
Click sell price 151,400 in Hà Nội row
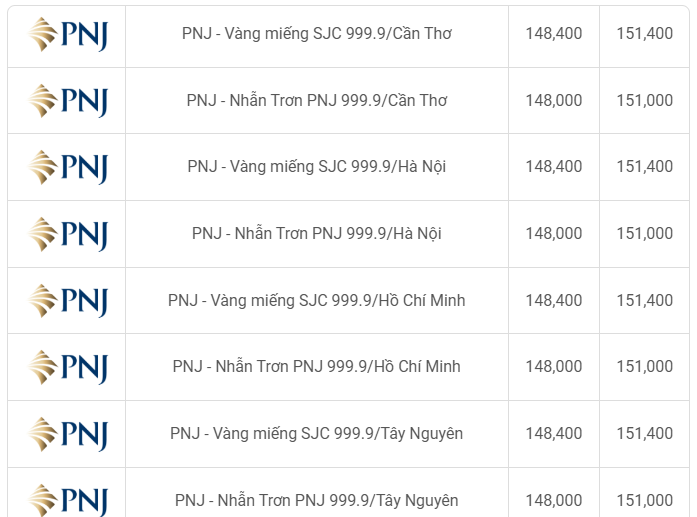click(x=645, y=167)
